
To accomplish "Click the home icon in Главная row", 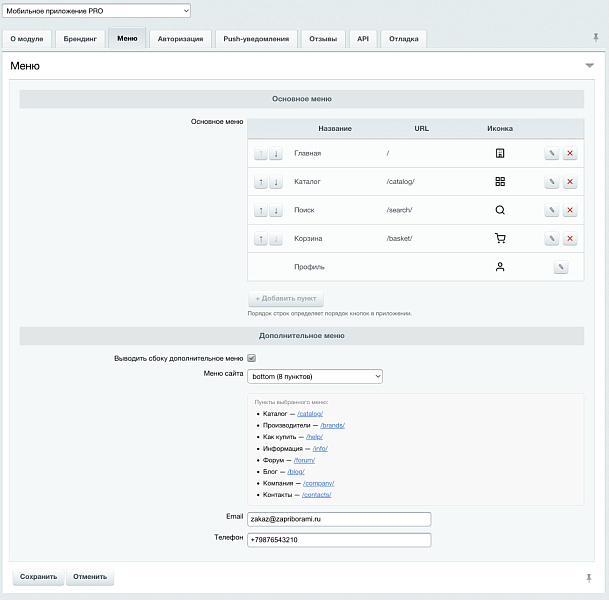I will [x=500, y=153].
